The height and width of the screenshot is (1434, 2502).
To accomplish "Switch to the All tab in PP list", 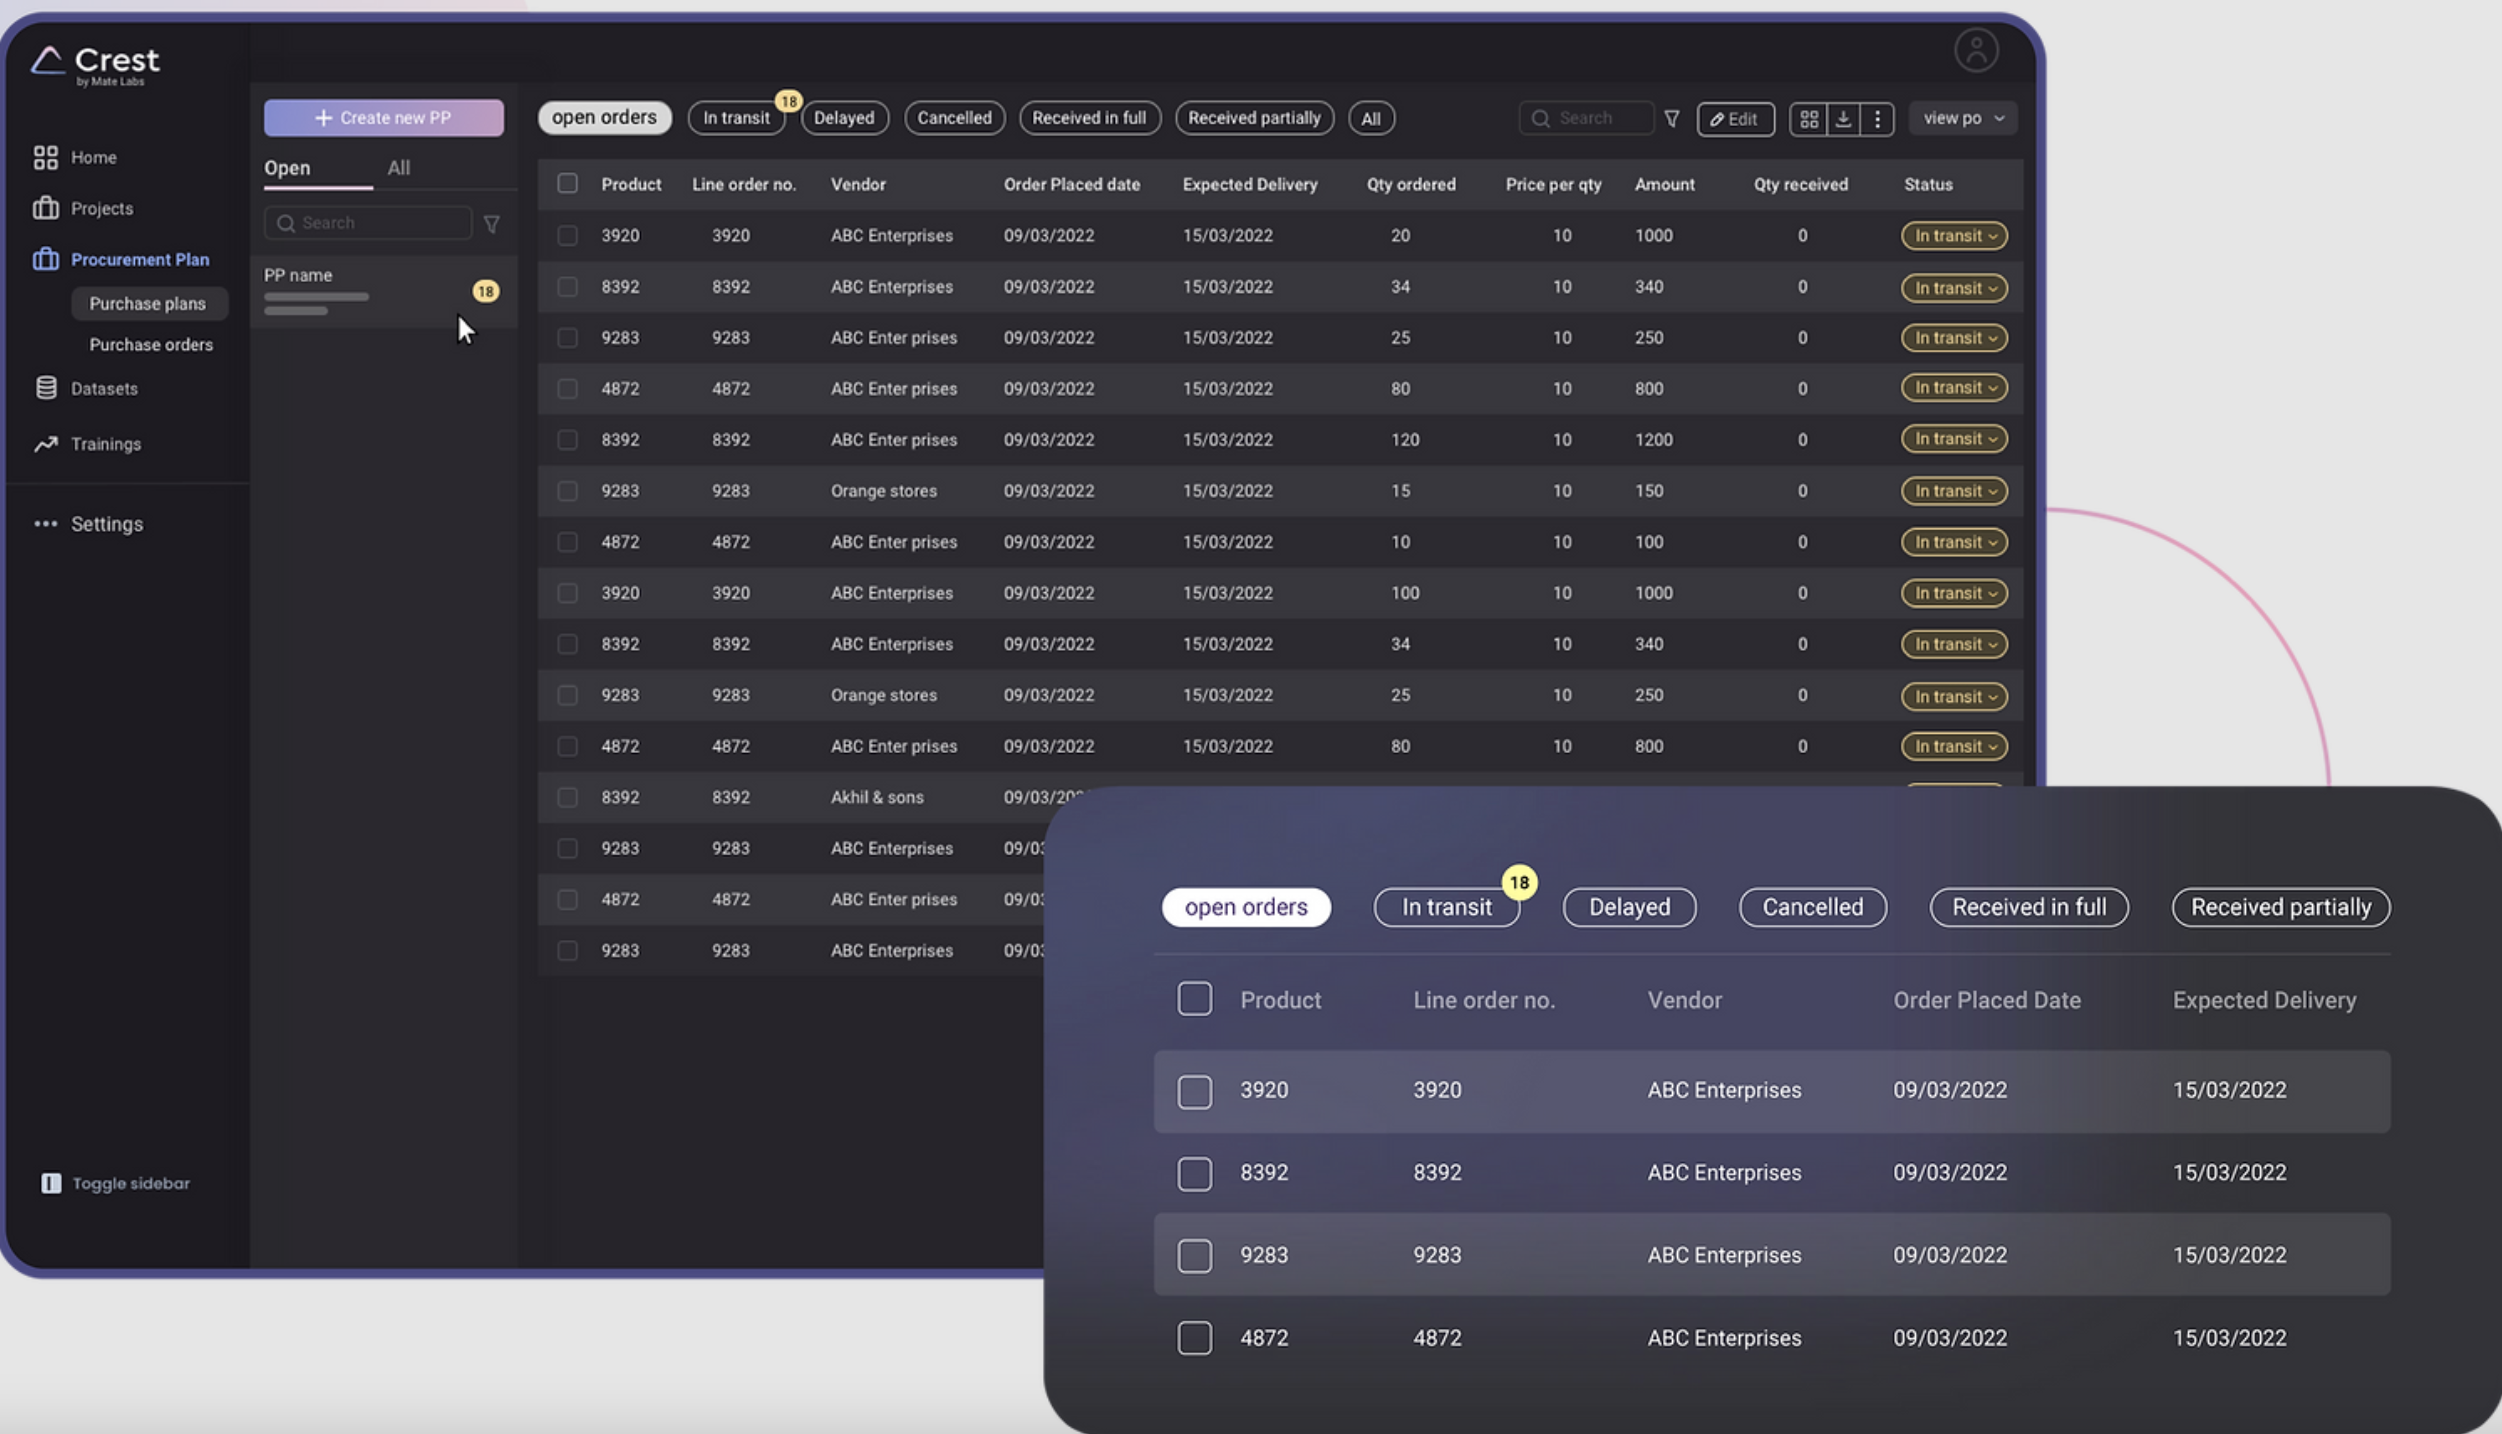I will pyautogui.click(x=398, y=168).
